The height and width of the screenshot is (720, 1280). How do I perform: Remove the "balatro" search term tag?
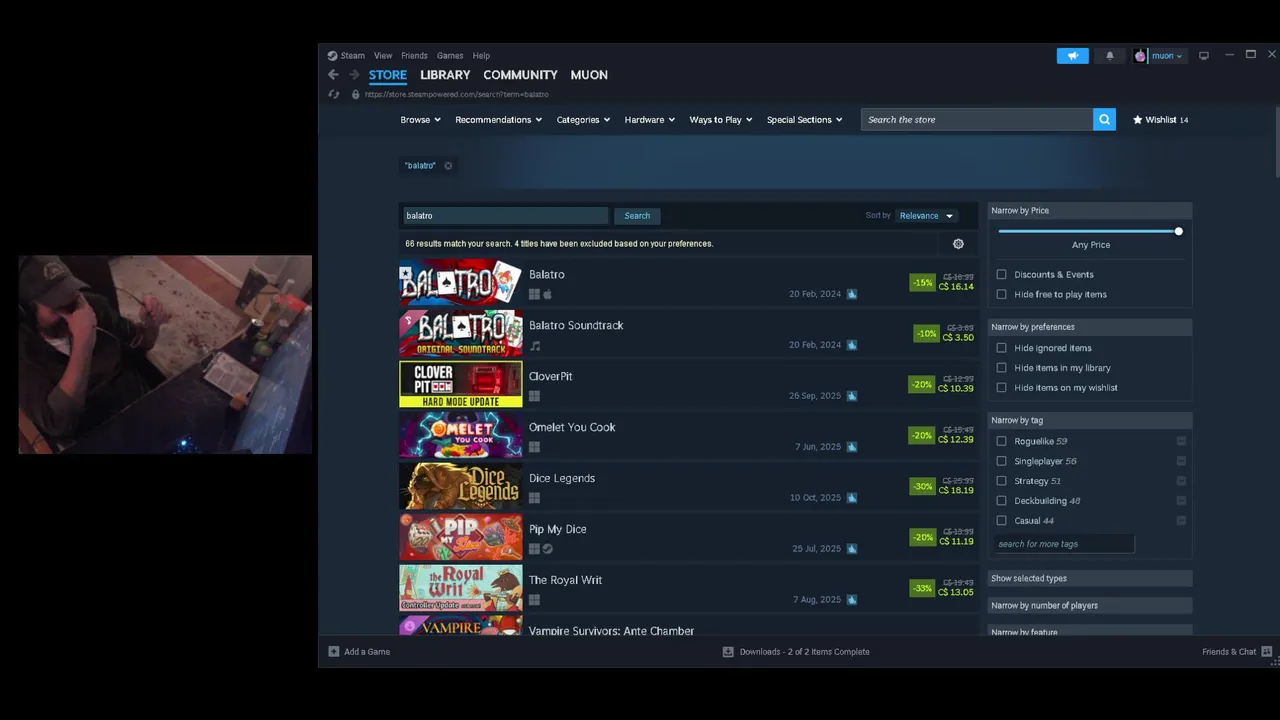(448, 166)
